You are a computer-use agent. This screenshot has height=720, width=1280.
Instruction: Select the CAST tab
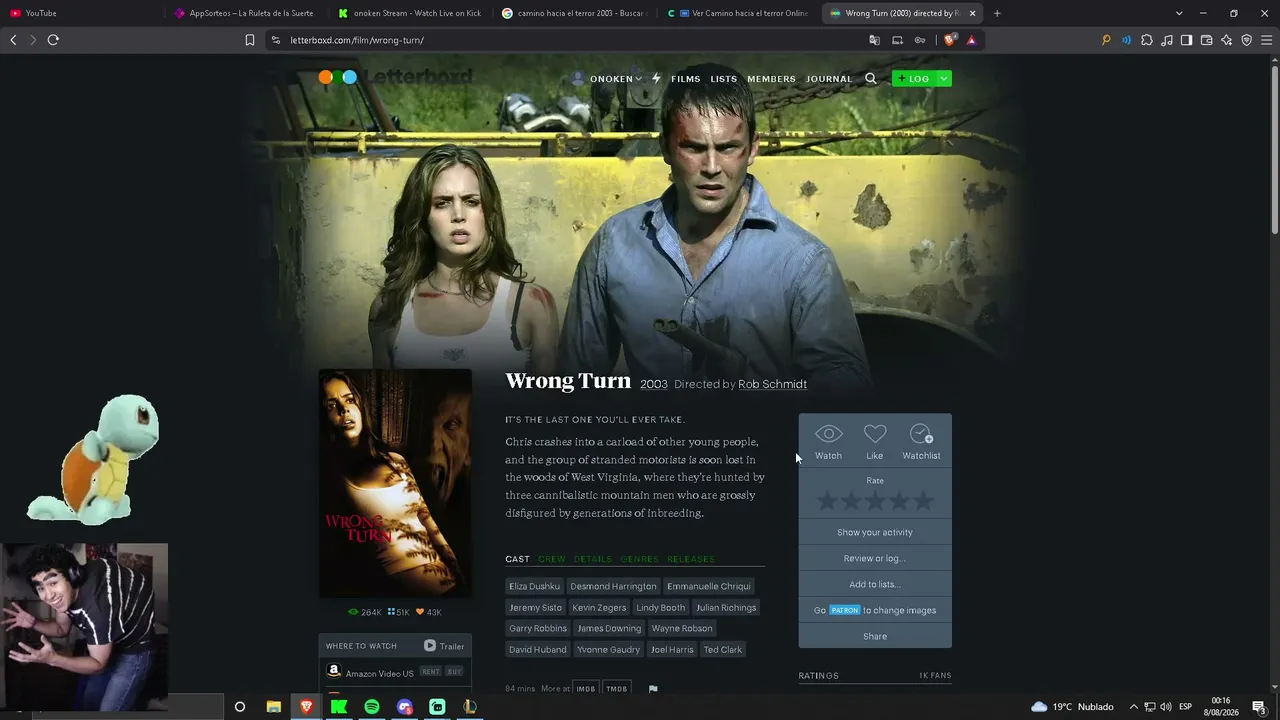point(518,559)
